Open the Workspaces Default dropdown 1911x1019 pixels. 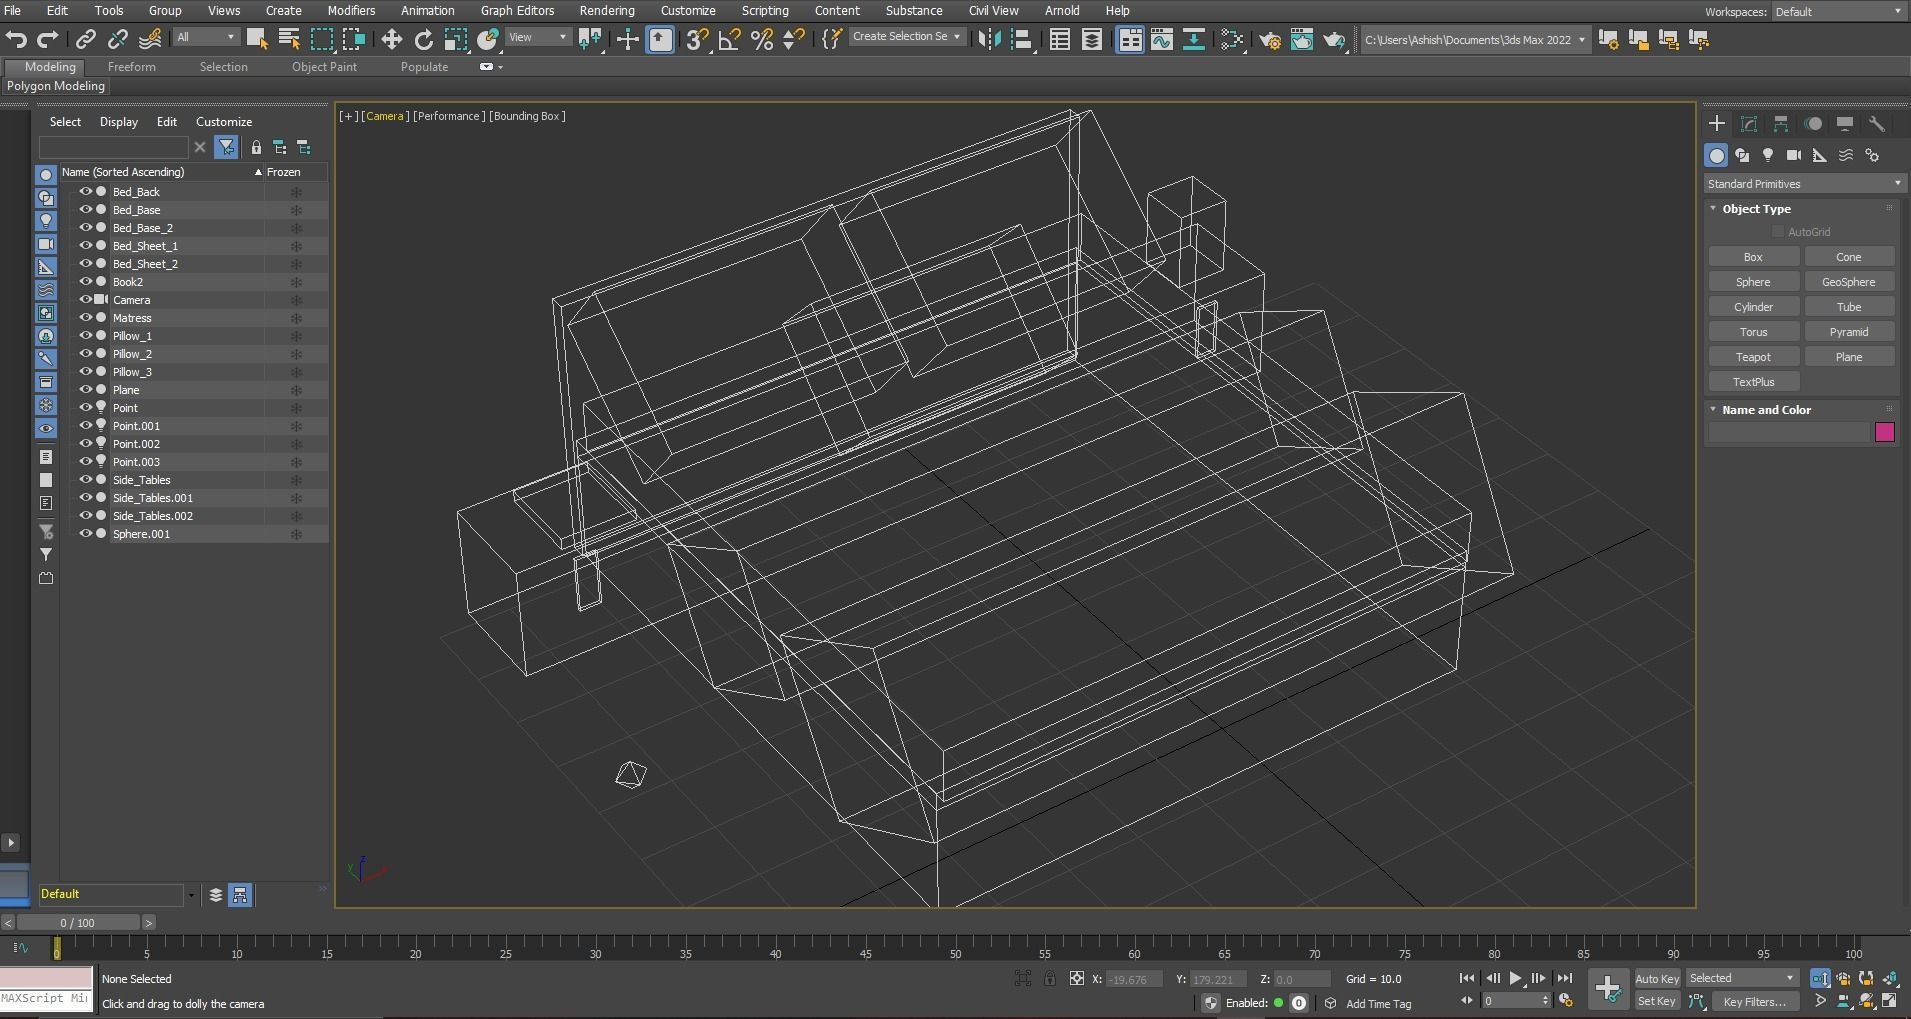1837,12
